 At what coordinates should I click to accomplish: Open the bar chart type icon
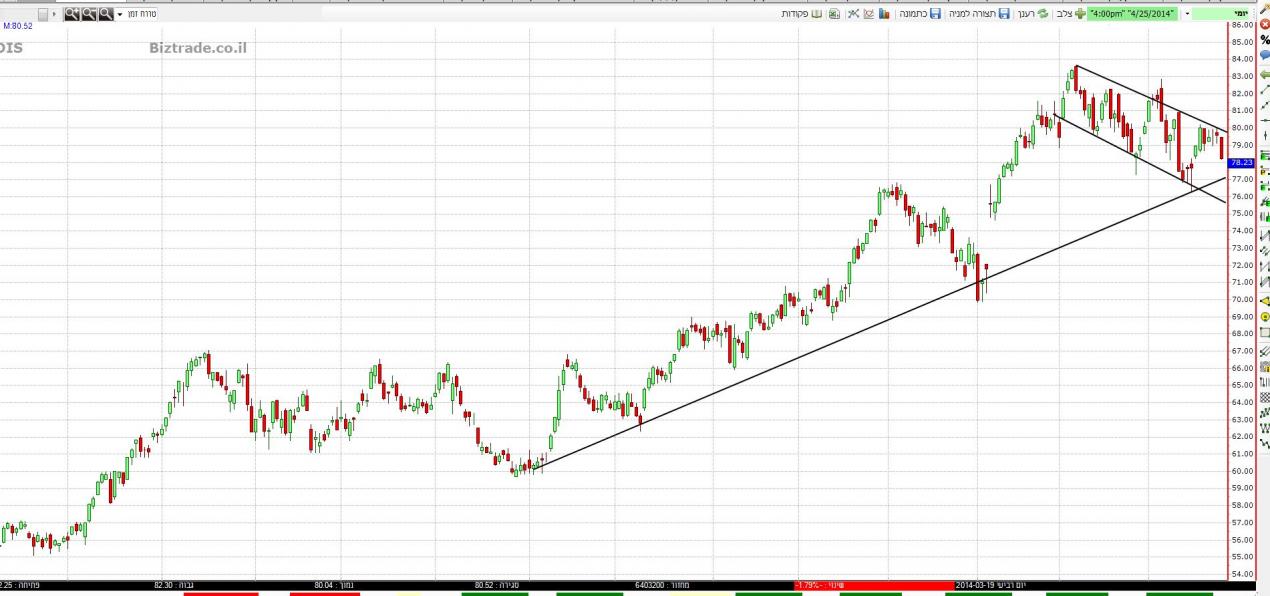884,14
